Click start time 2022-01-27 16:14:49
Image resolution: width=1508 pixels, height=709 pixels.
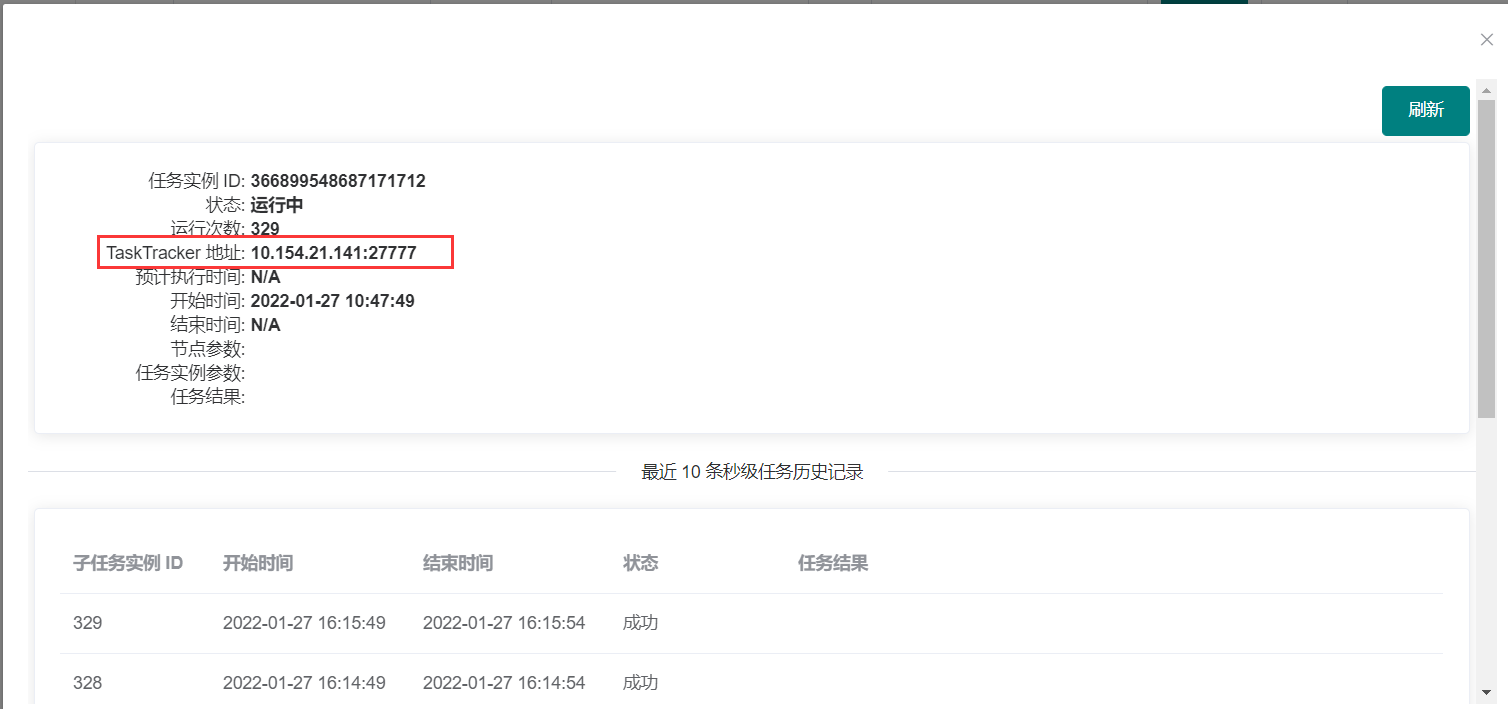pos(304,683)
